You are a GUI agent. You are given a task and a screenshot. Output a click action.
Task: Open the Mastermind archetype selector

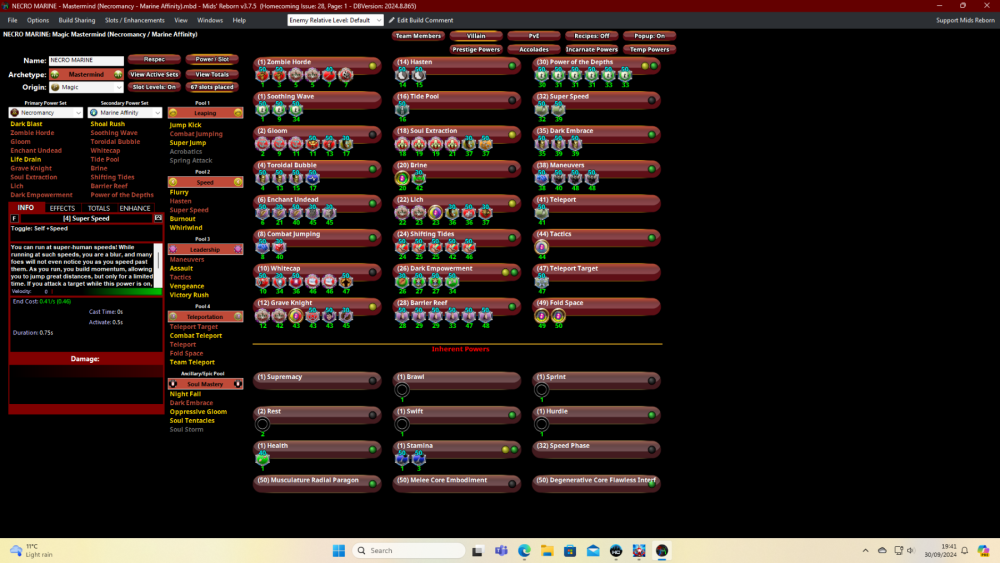pyautogui.click(x=86, y=75)
